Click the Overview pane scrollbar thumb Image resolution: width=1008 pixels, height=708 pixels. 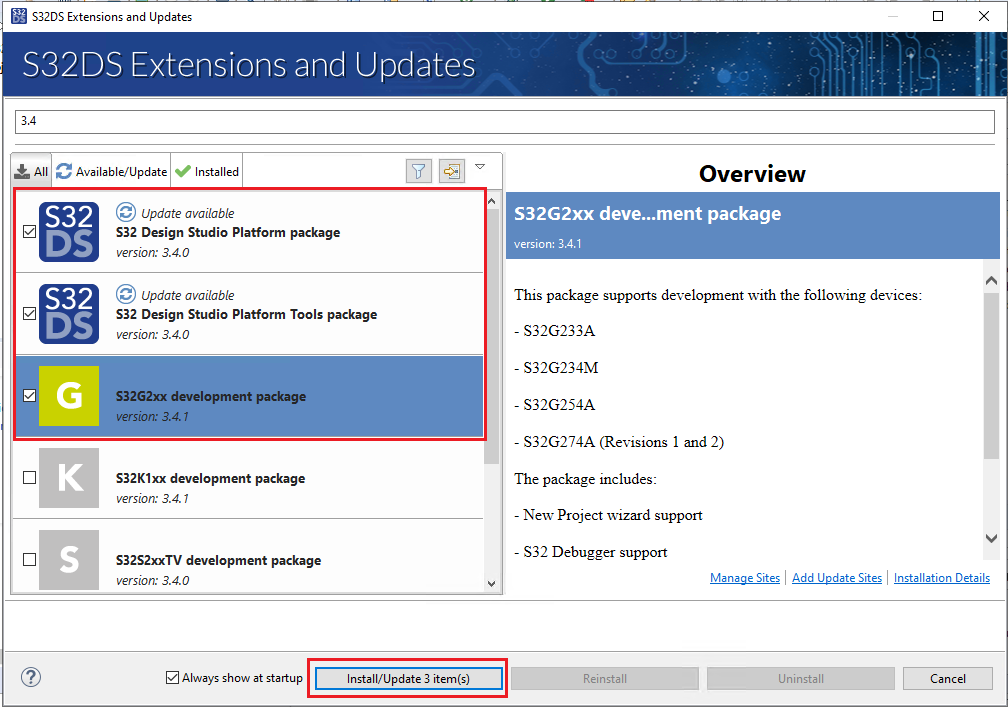coord(991,376)
